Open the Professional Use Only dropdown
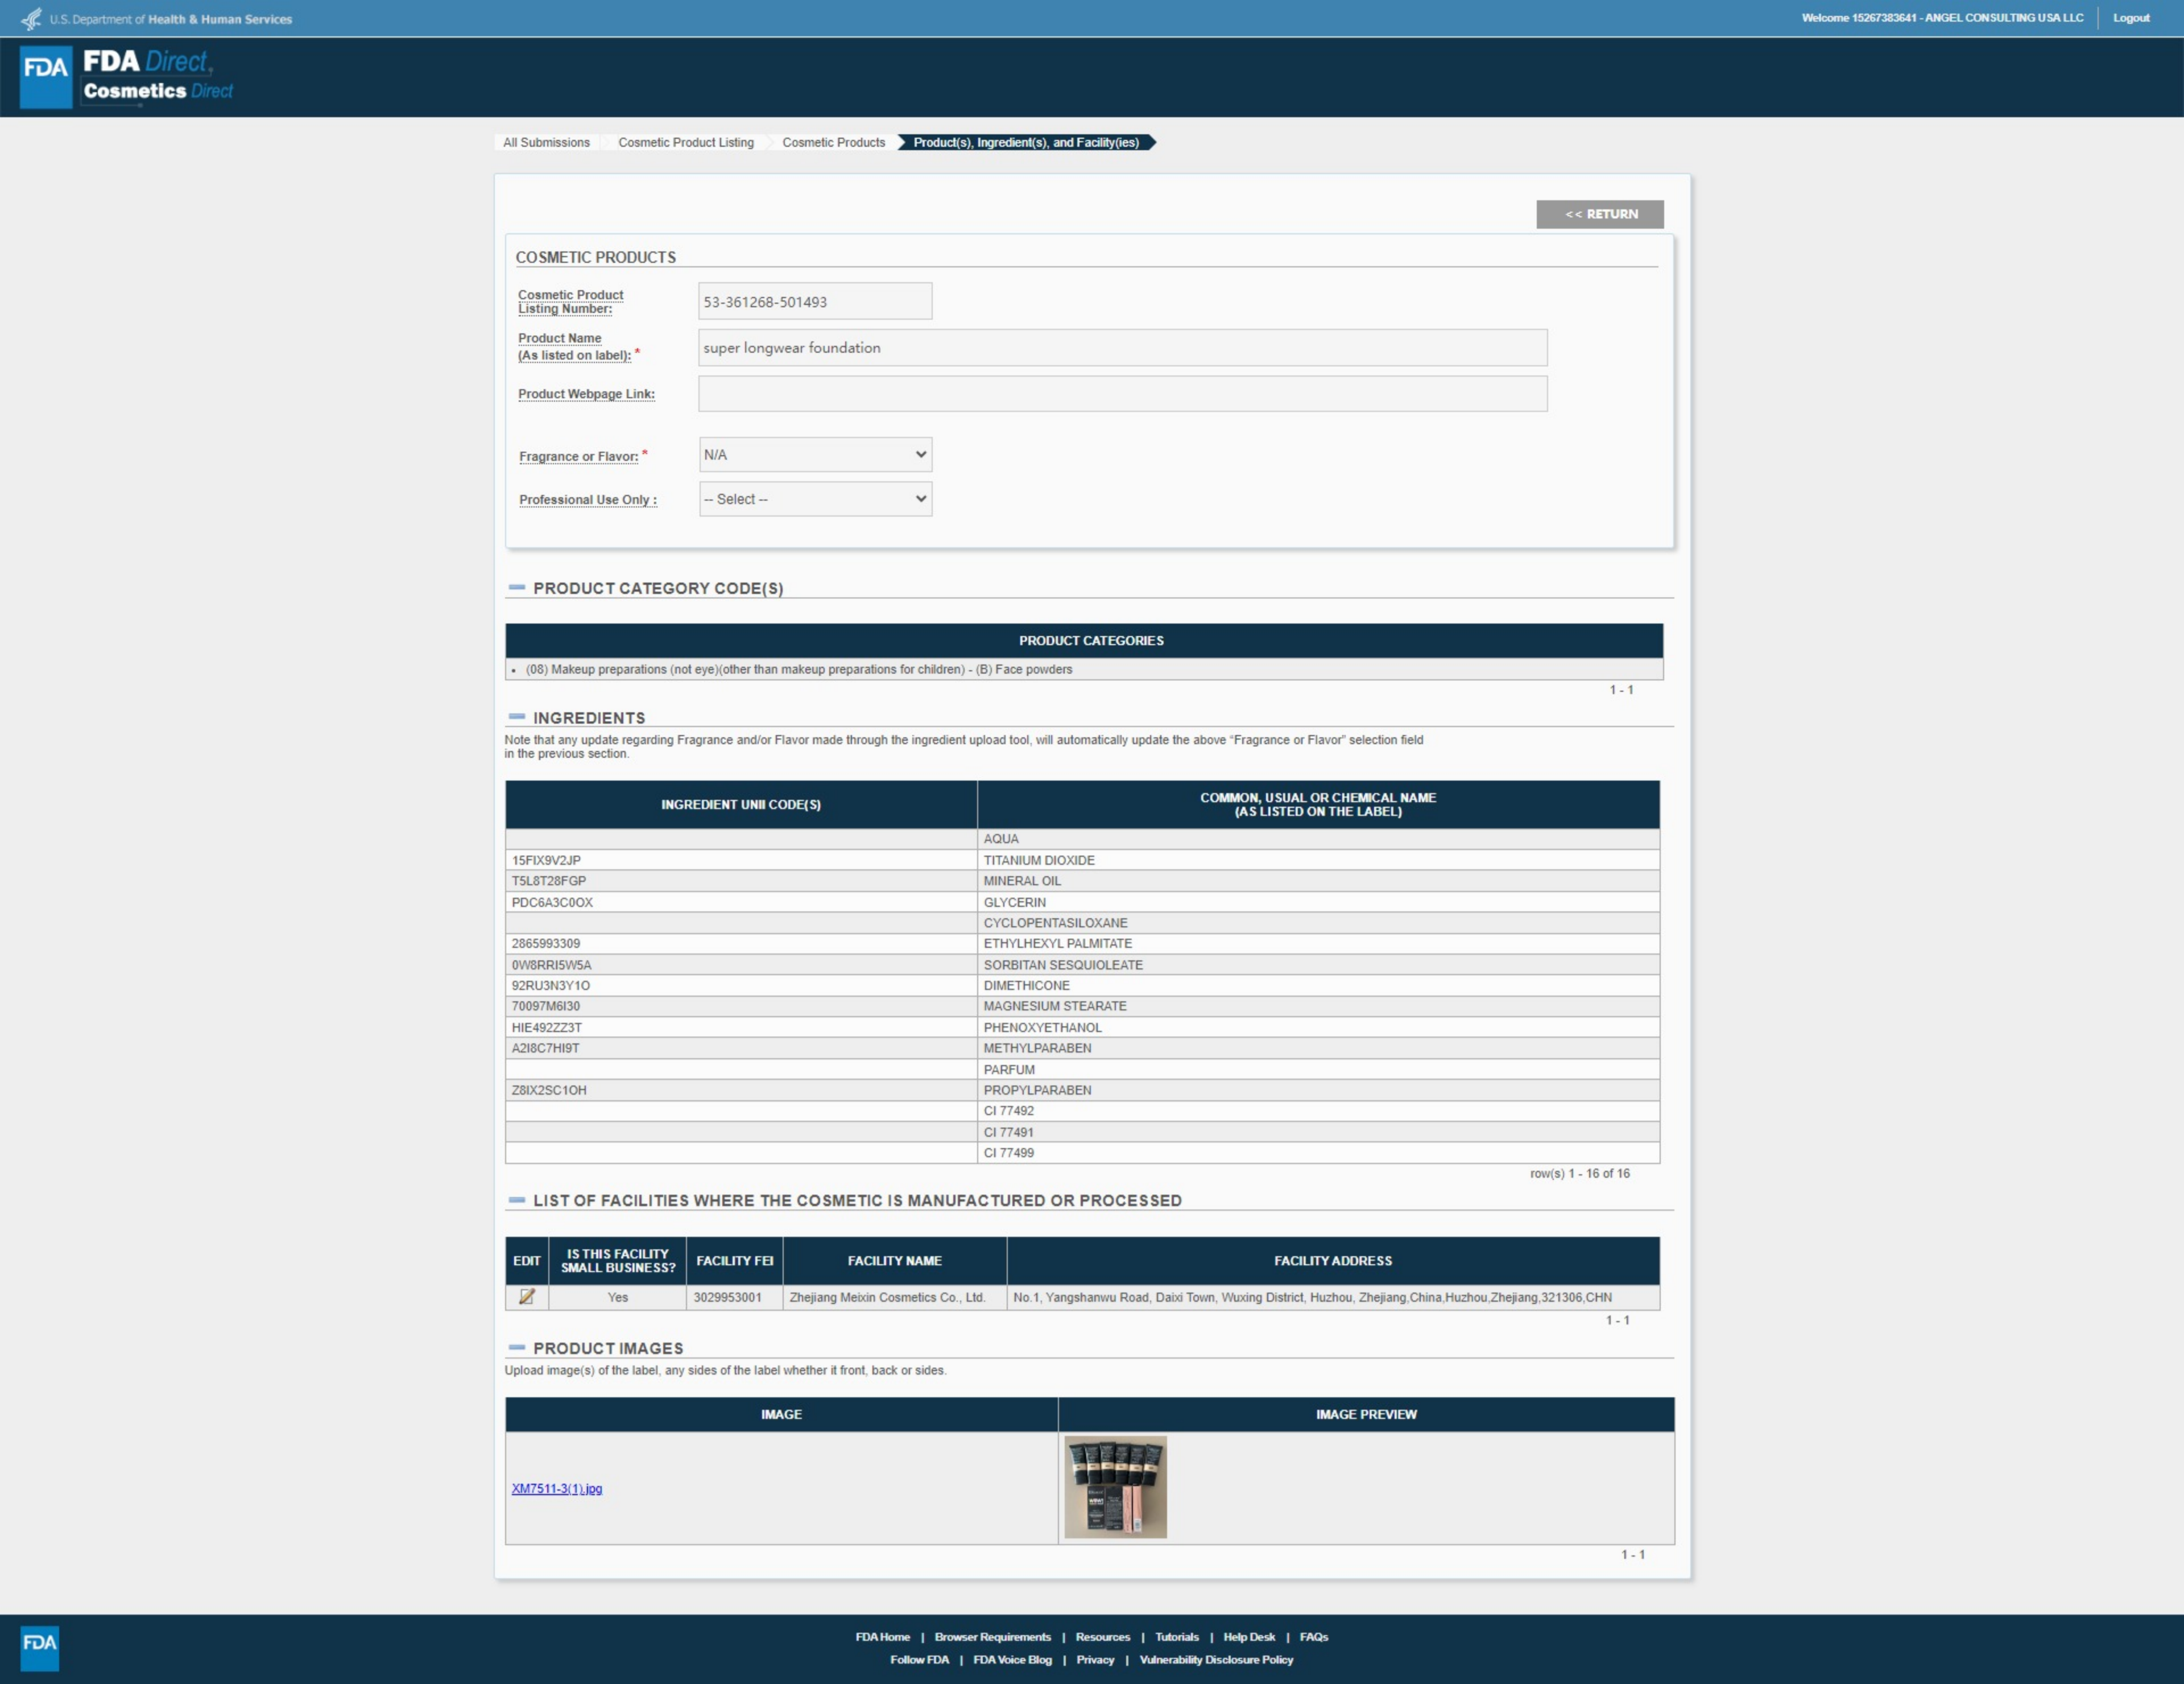The height and width of the screenshot is (1684, 2184). tap(815, 499)
